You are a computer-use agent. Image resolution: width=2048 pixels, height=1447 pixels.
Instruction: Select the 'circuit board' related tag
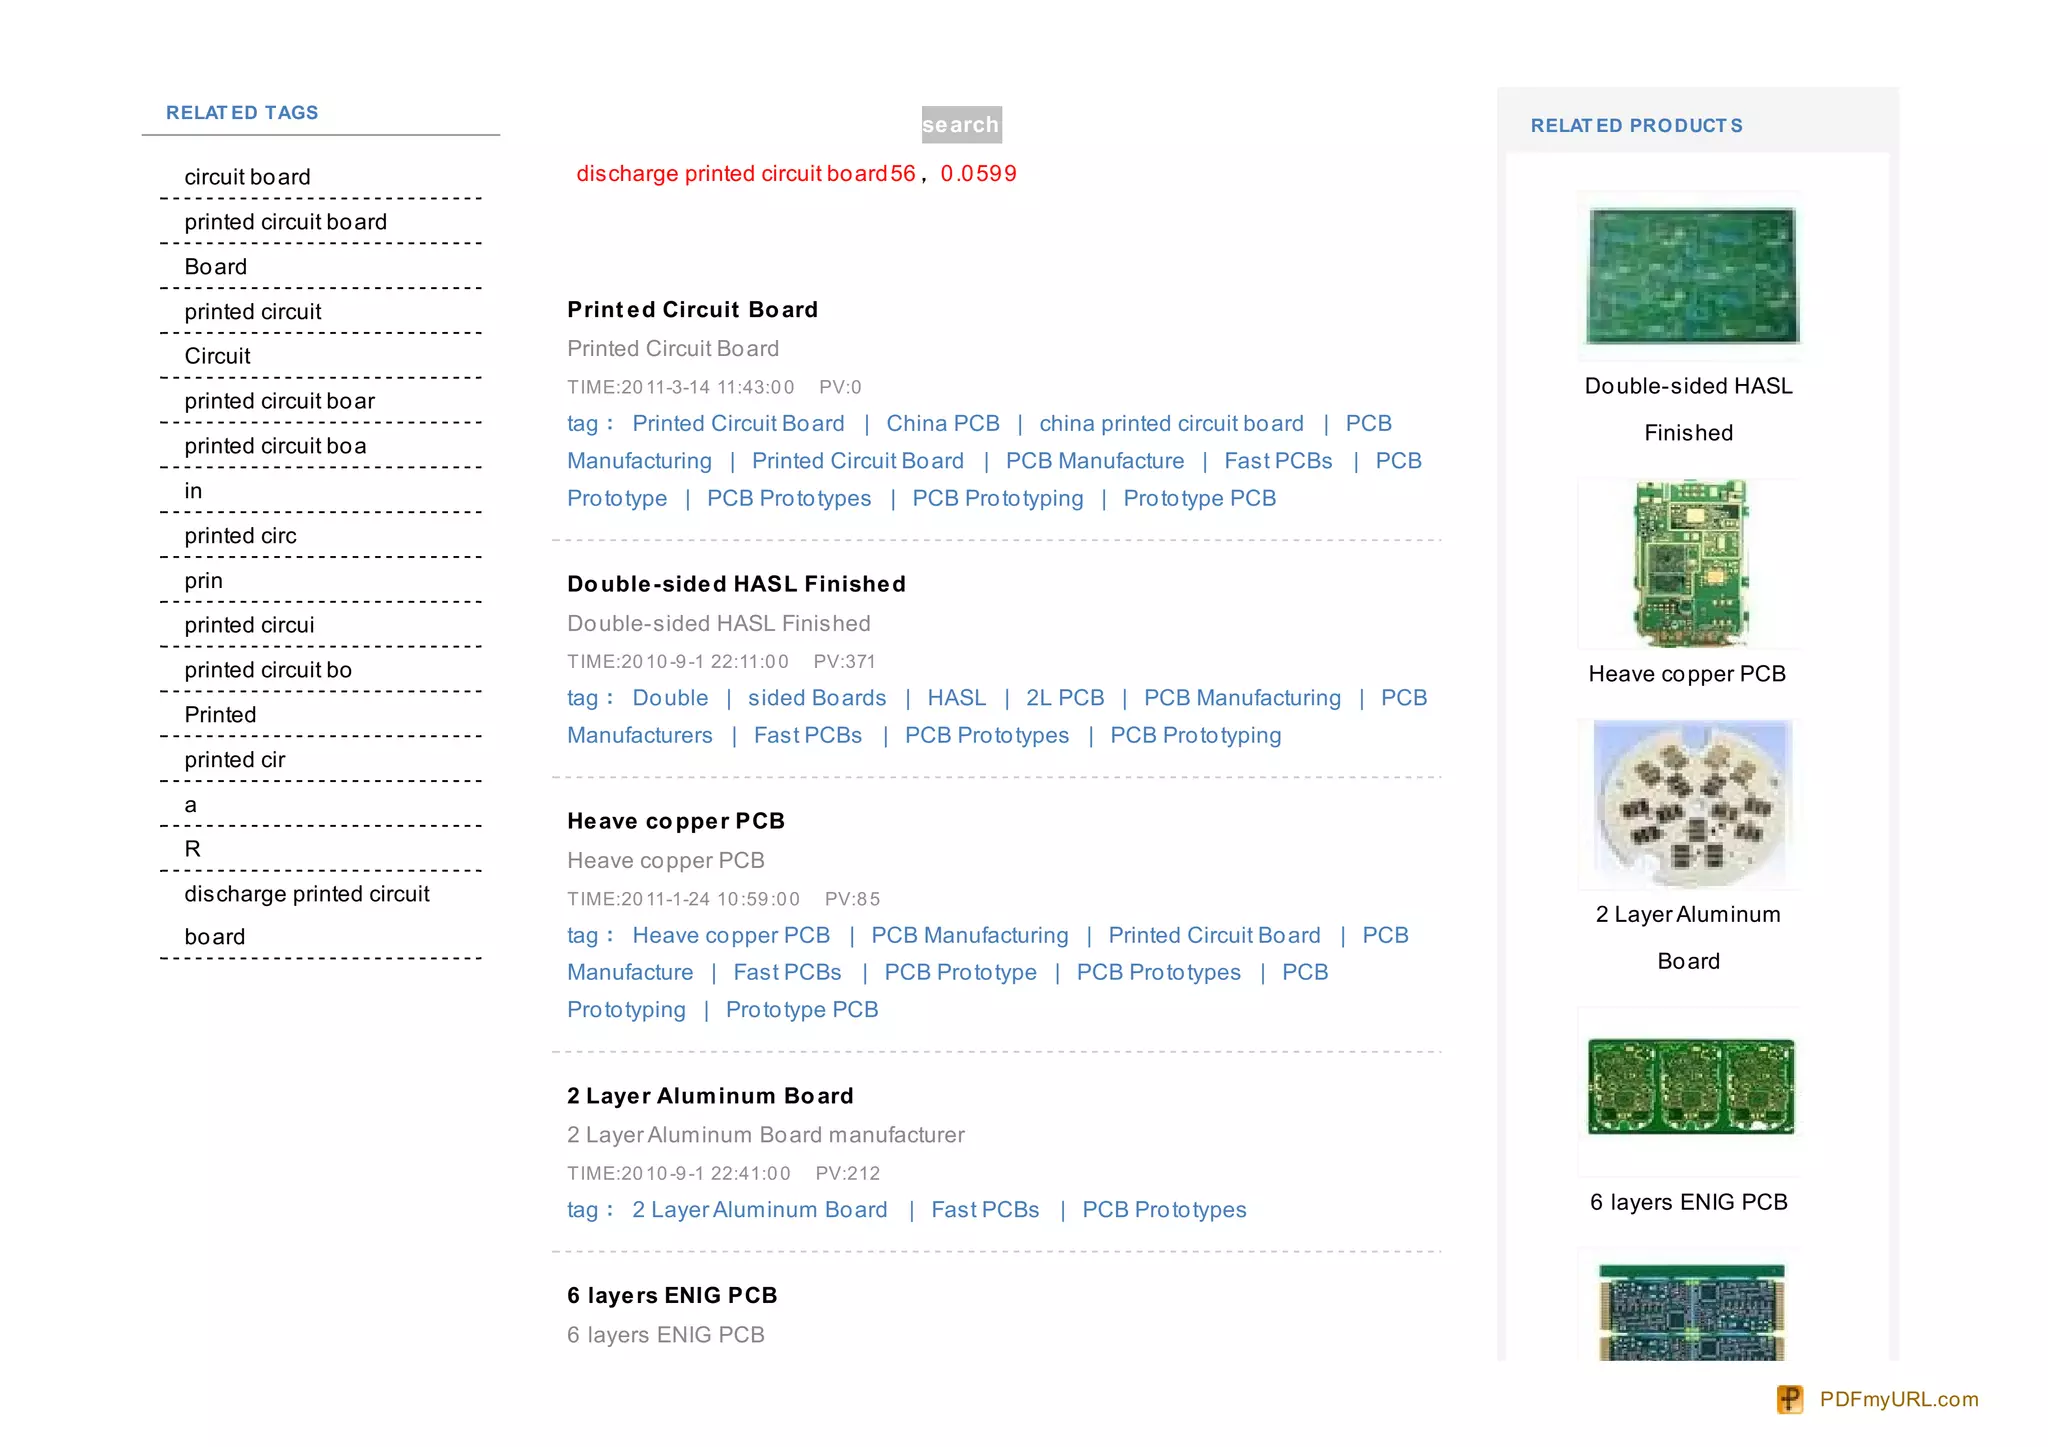point(247,177)
